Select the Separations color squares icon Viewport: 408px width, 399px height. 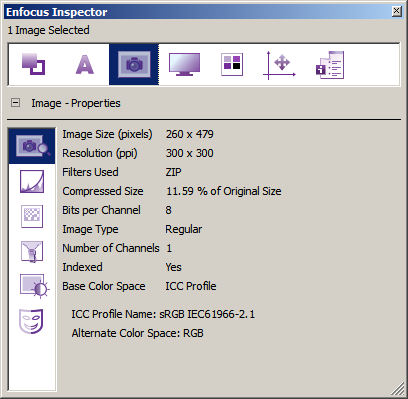[x=232, y=64]
